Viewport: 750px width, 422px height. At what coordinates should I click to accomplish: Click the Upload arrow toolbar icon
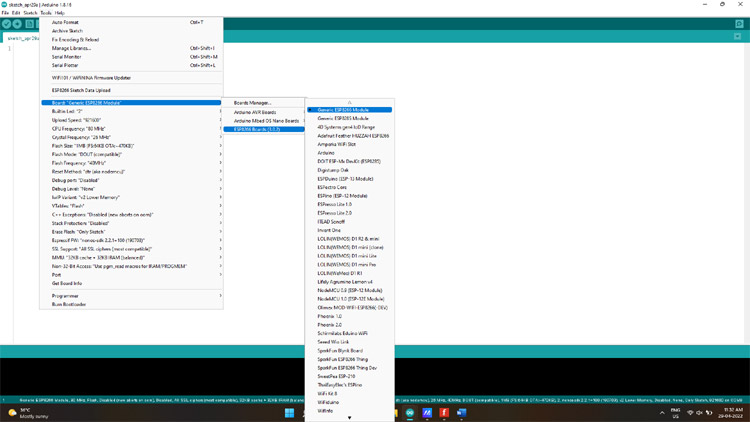[x=17, y=24]
